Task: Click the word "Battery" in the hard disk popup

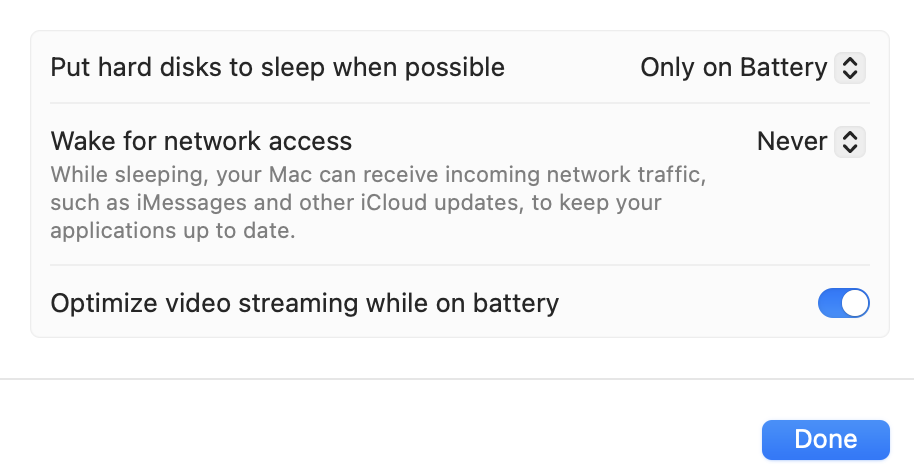Action: [x=783, y=68]
